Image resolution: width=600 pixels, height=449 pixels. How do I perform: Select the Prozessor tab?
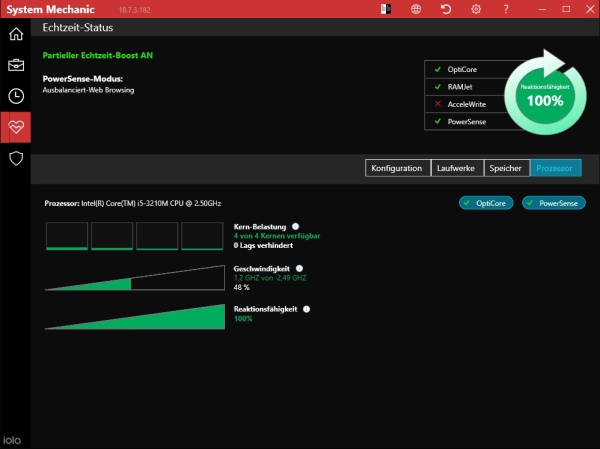tap(556, 168)
